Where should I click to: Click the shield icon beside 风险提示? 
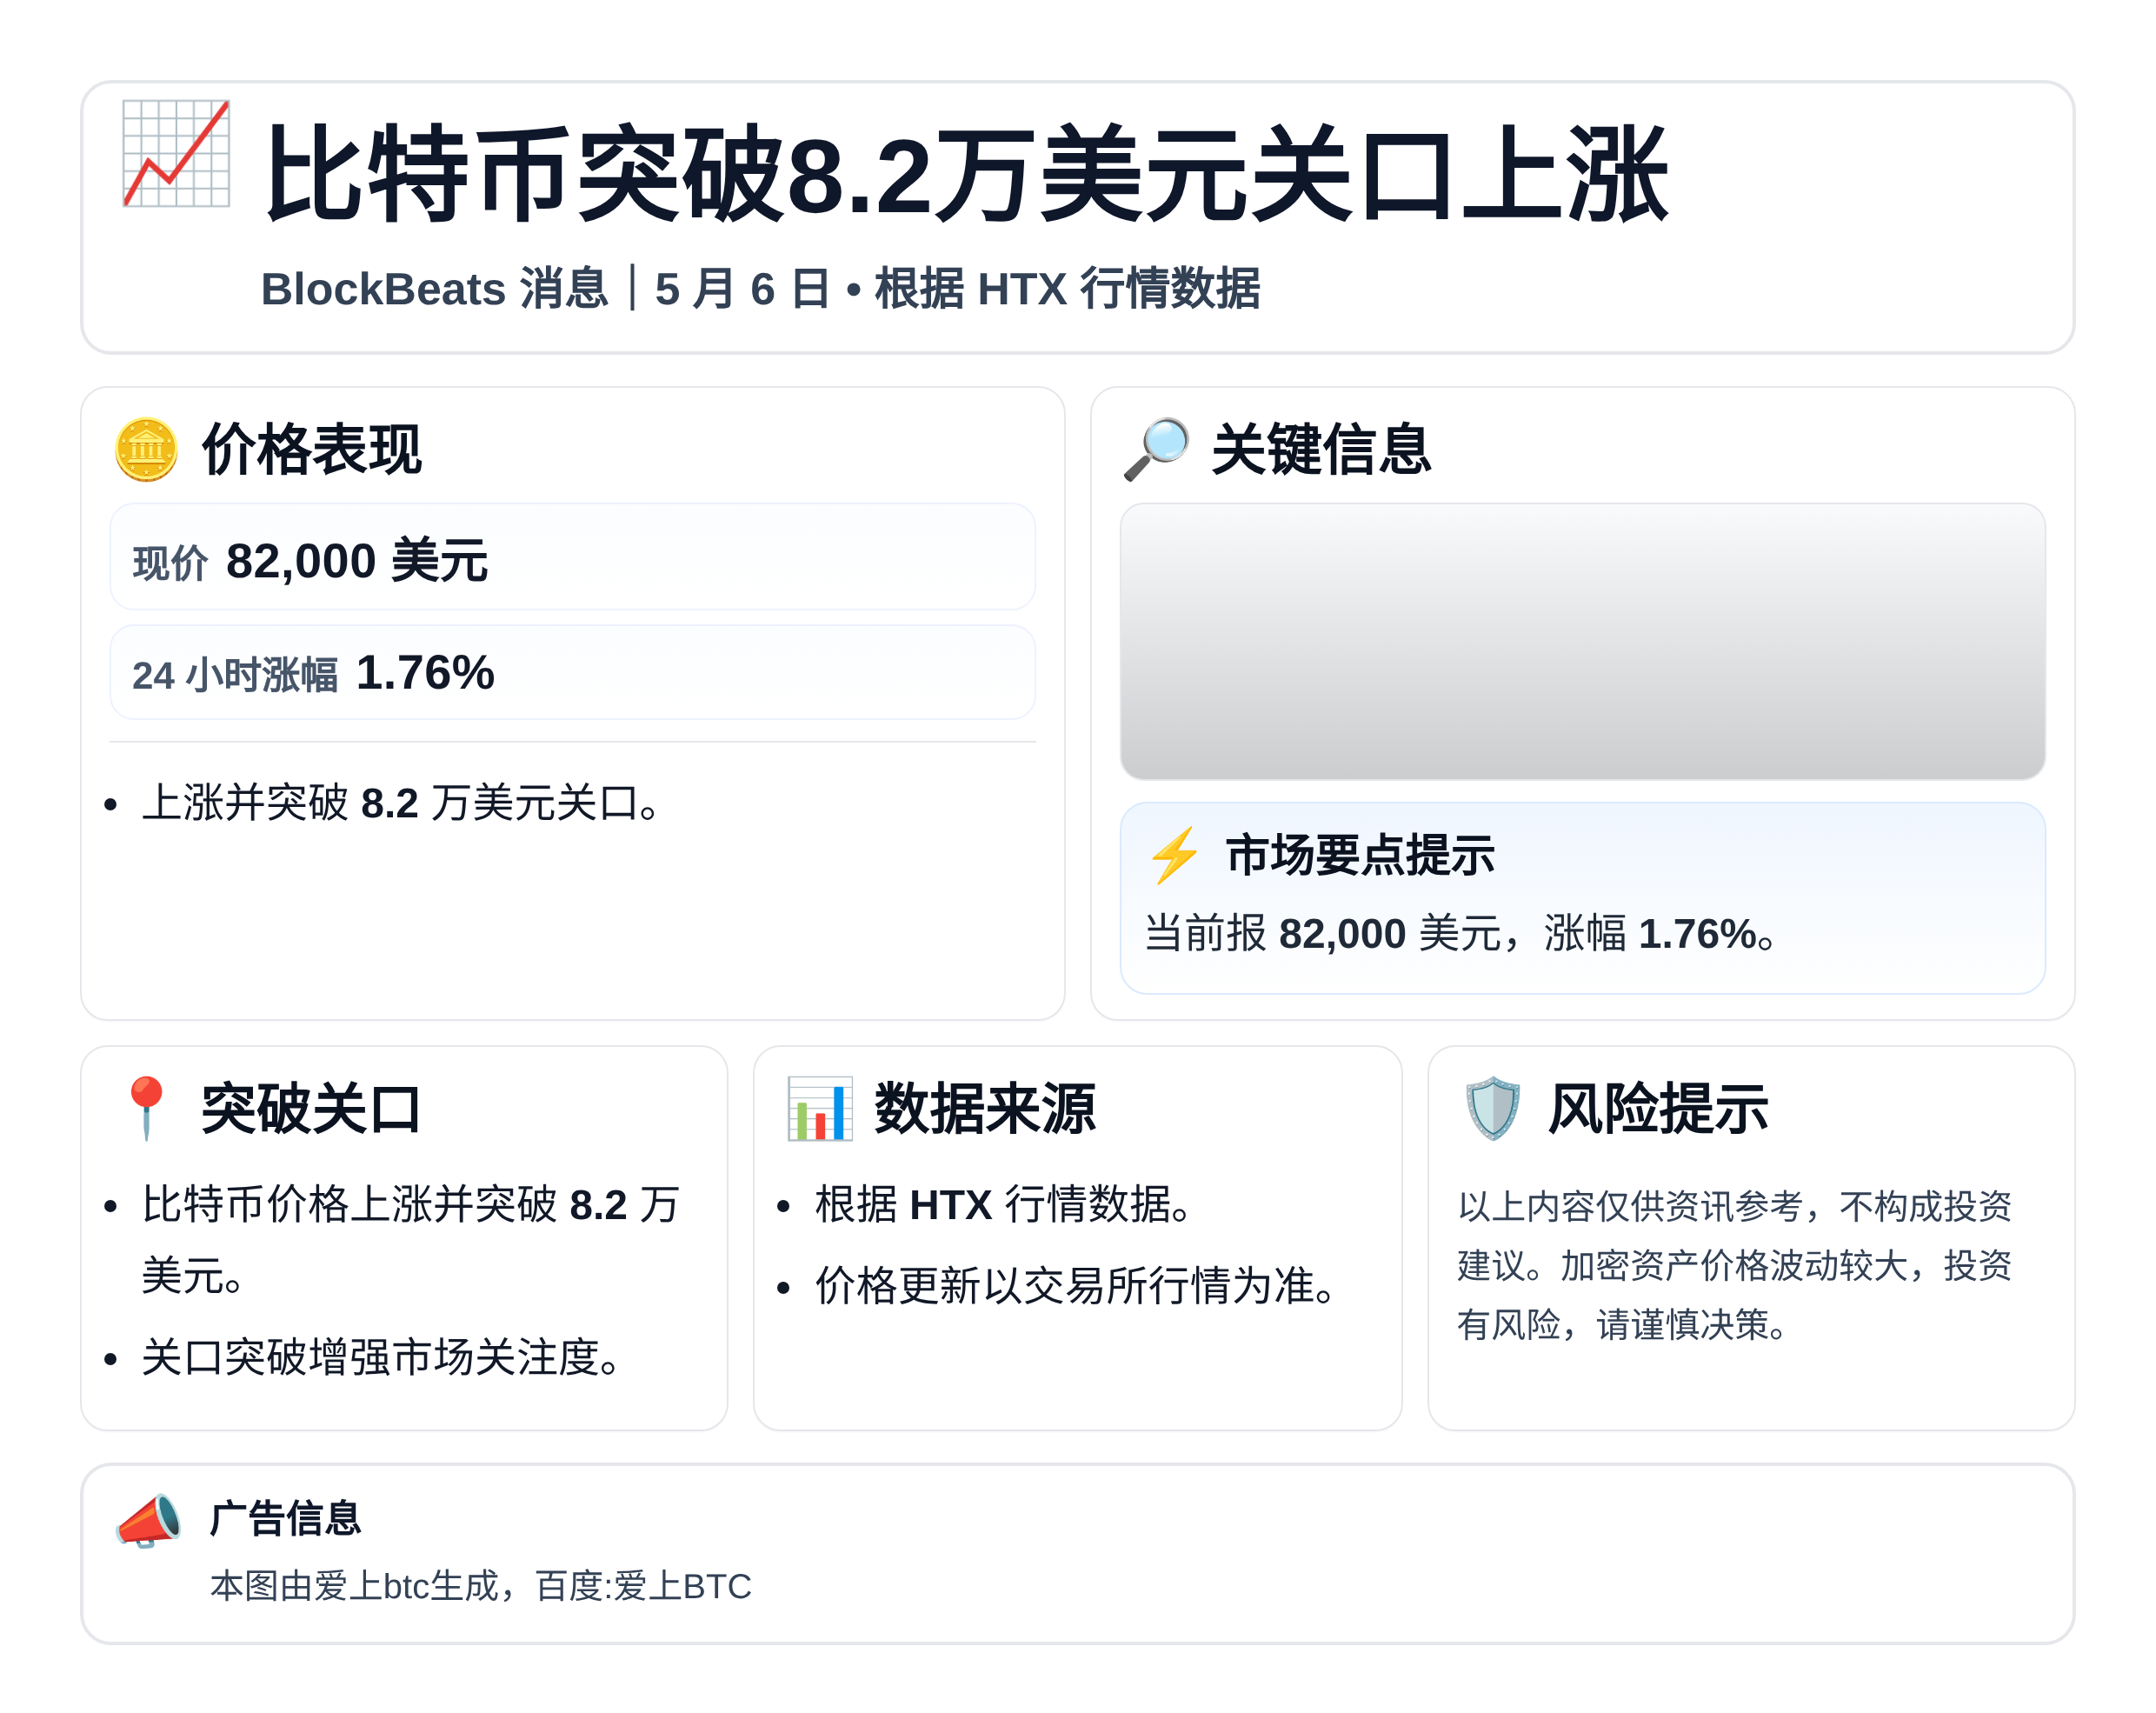click(x=1492, y=1108)
